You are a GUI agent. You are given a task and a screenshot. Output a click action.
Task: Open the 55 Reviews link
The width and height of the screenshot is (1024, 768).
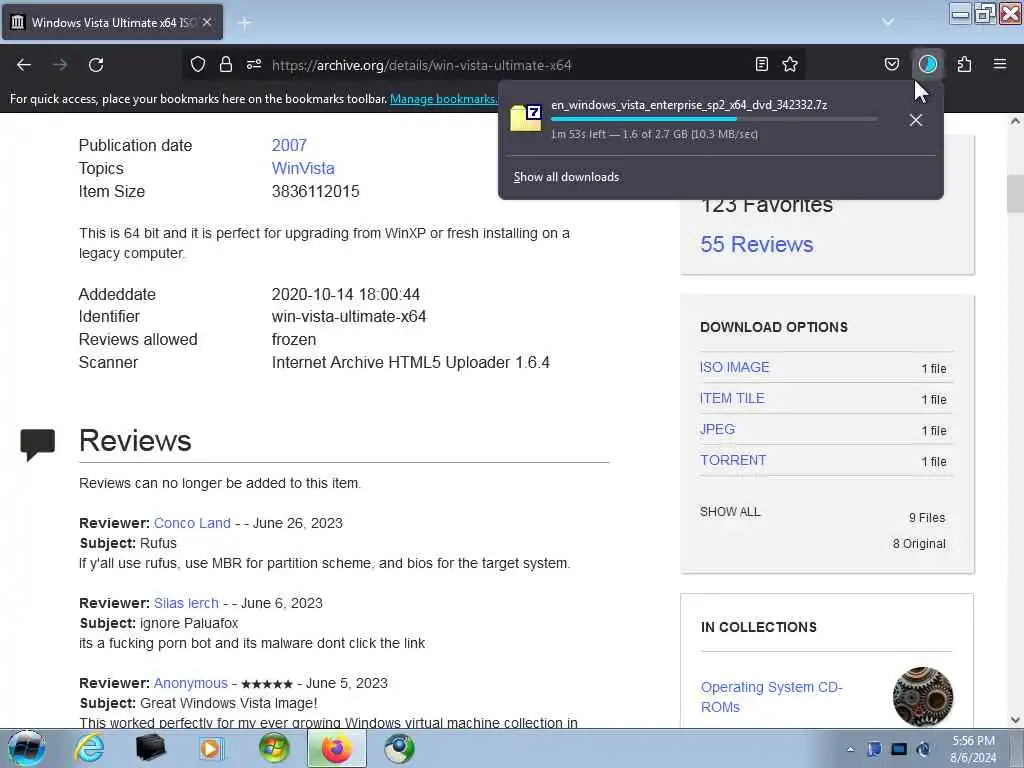(x=757, y=244)
